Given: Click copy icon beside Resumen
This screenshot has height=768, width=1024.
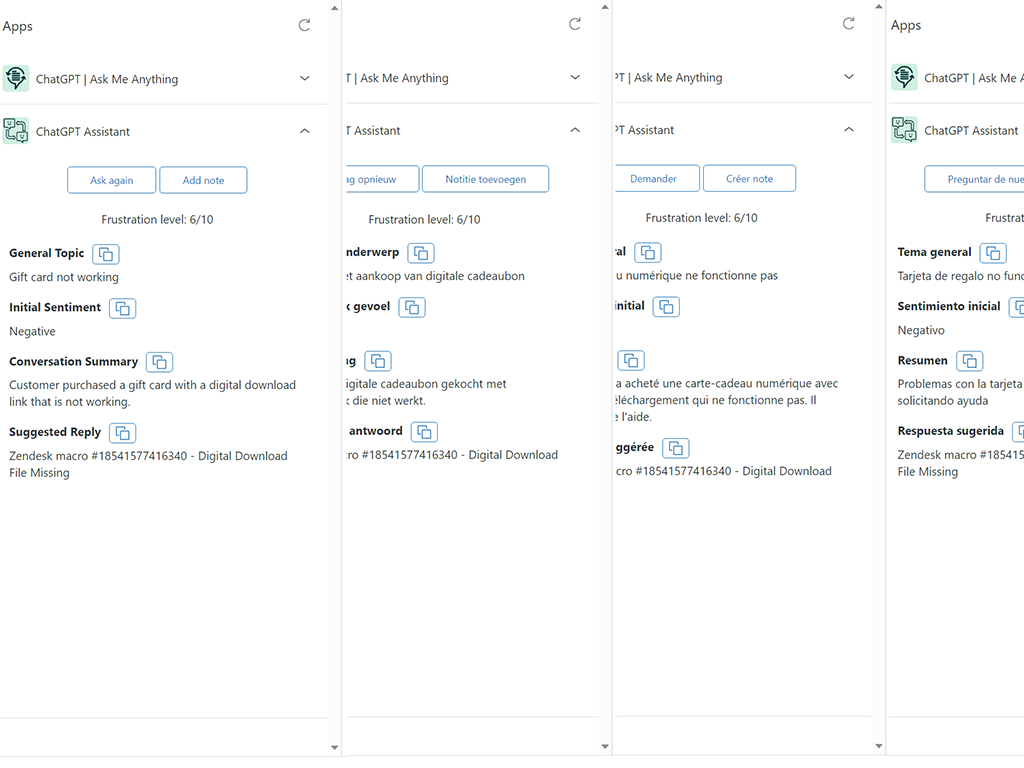Looking at the screenshot, I should tap(969, 361).
